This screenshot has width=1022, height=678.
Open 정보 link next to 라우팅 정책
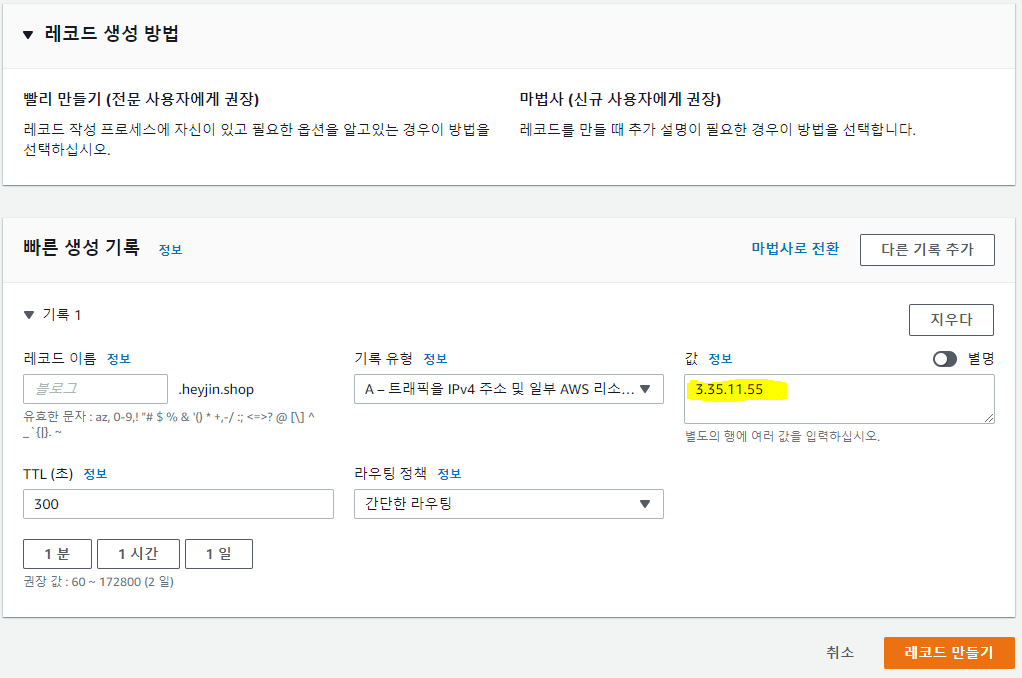coord(449,474)
